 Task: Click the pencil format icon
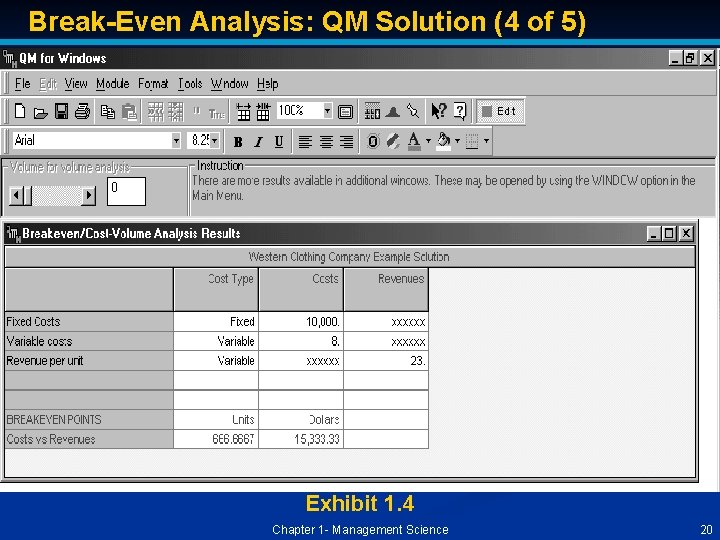tap(393, 141)
